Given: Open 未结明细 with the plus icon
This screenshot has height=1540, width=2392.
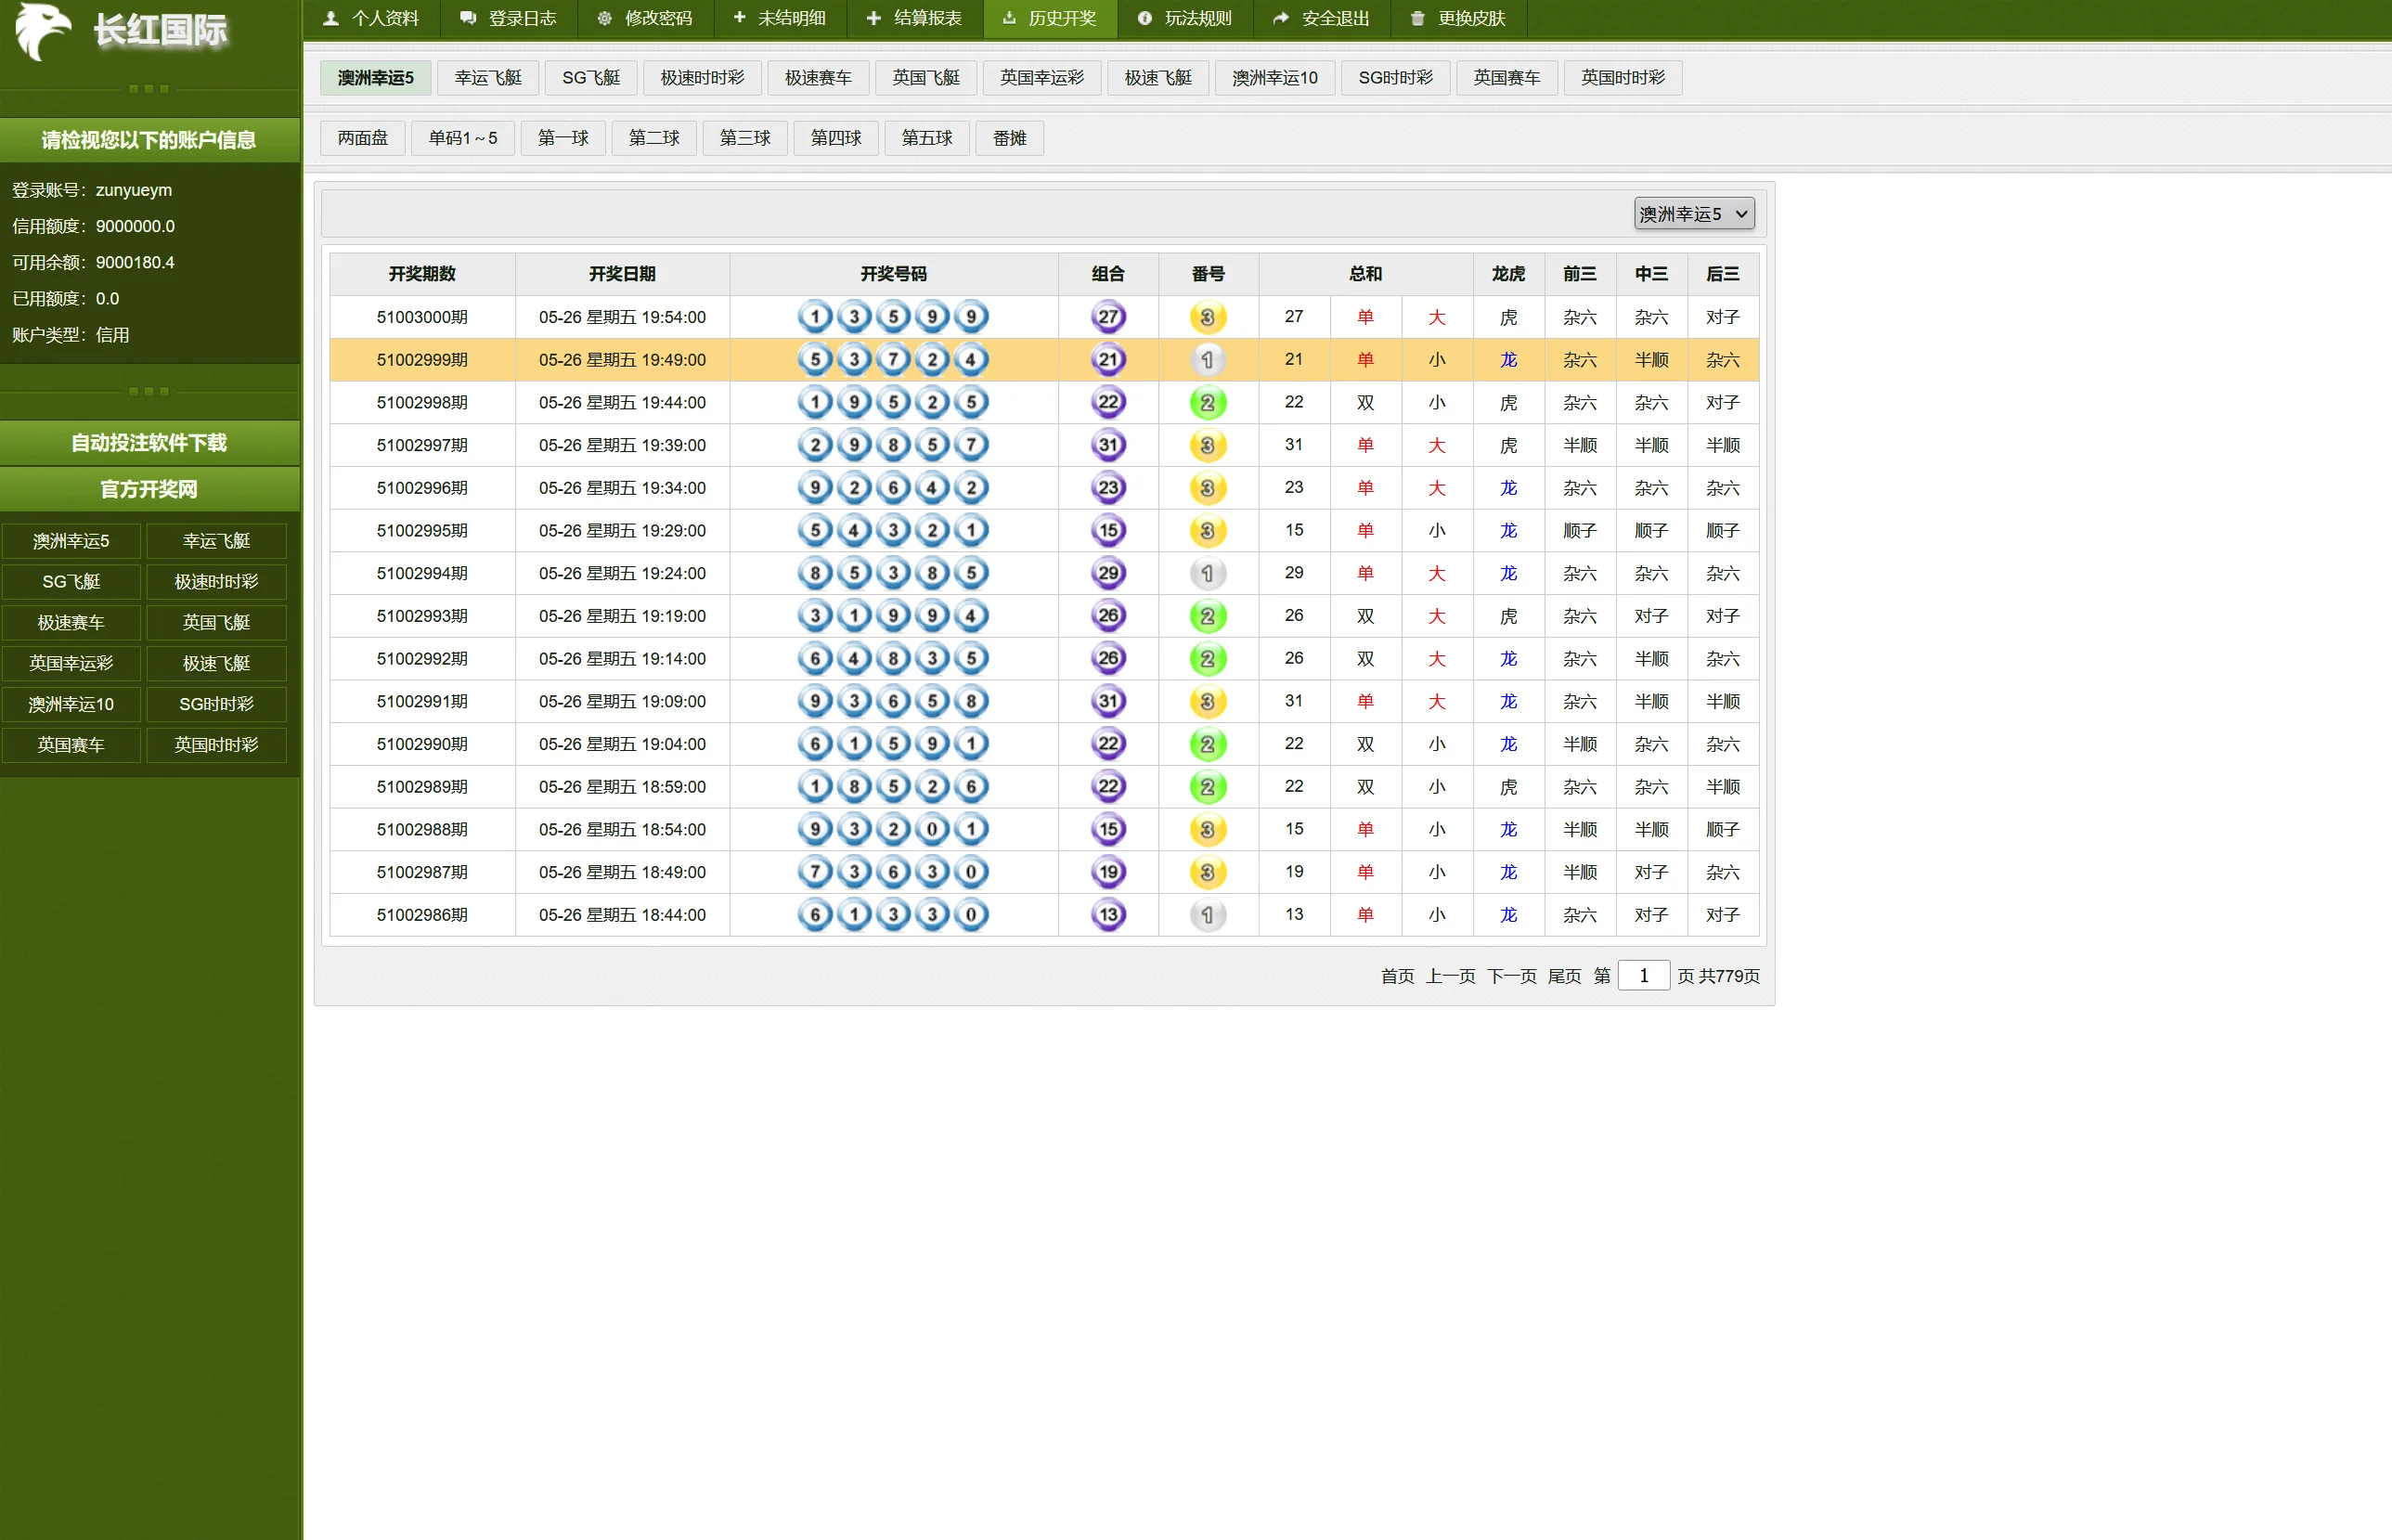Looking at the screenshot, I should [x=780, y=18].
